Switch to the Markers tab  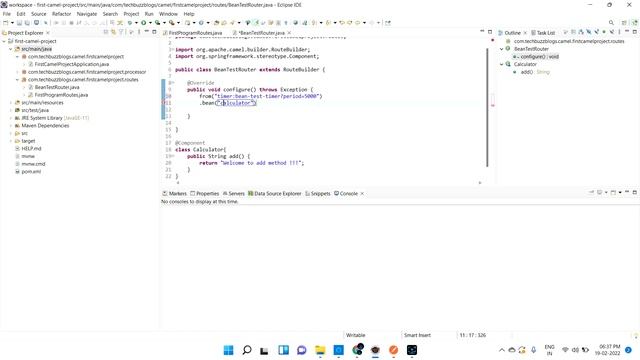click(174, 193)
